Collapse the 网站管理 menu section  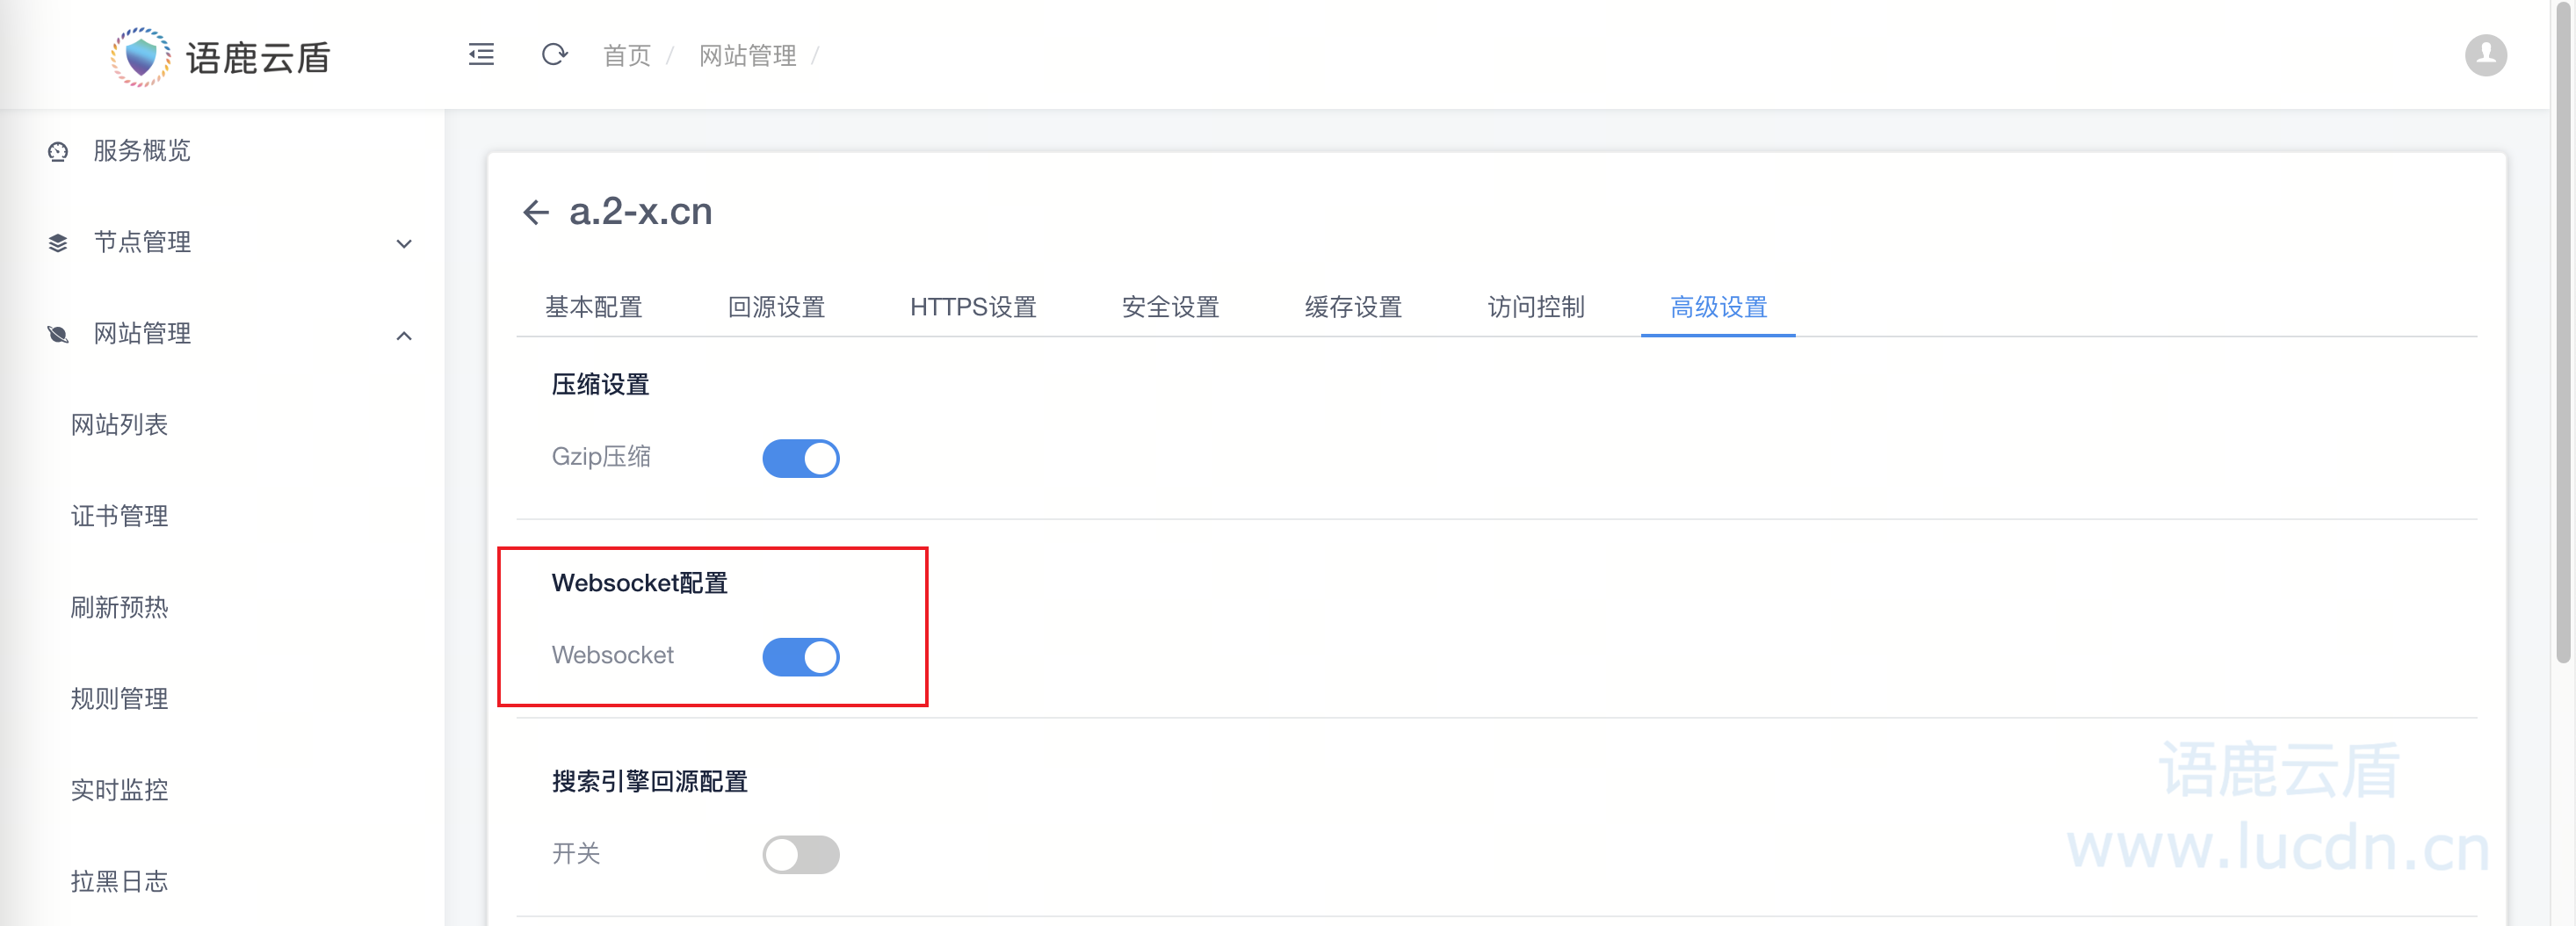coord(404,336)
